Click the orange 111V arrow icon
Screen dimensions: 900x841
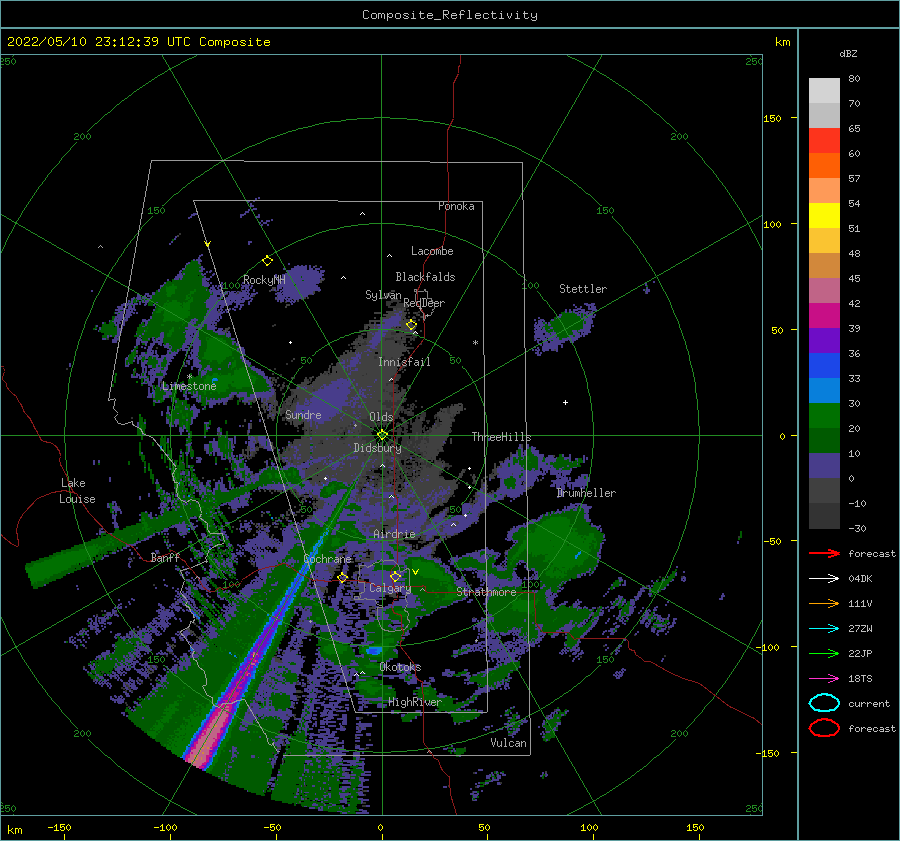click(x=824, y=603)
